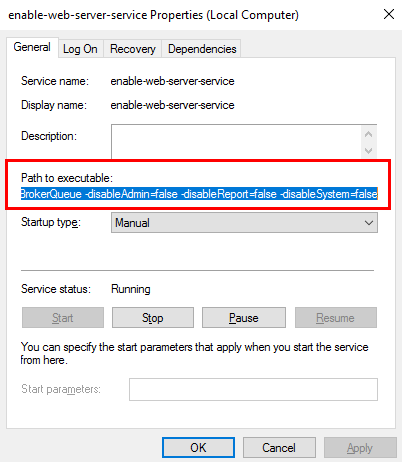Confirm with the OK button
This screenshot has height=462, width=402.
198,448
